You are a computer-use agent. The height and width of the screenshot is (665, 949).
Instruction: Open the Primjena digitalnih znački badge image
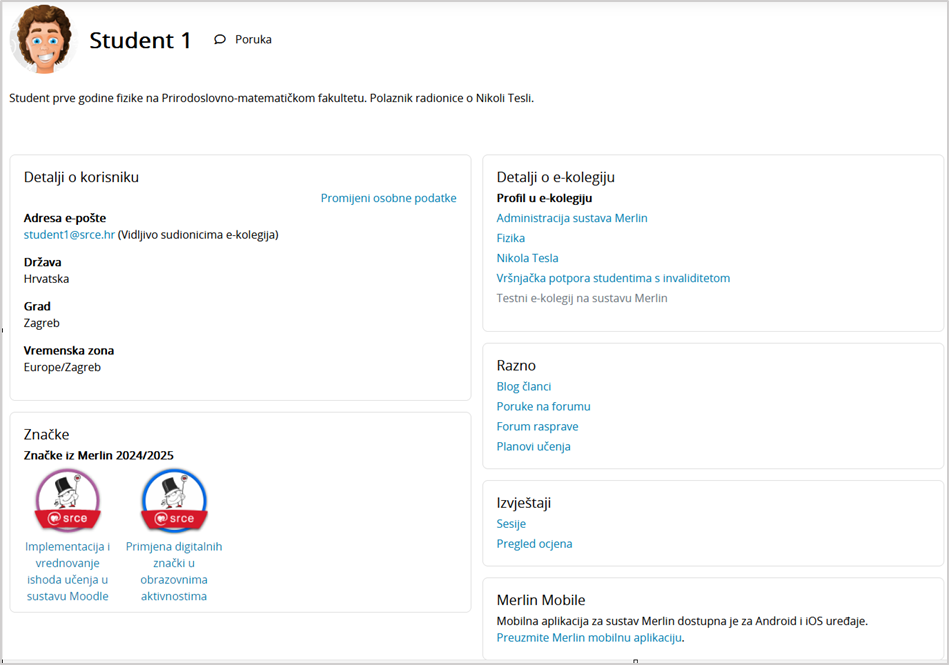pos(174,501)
